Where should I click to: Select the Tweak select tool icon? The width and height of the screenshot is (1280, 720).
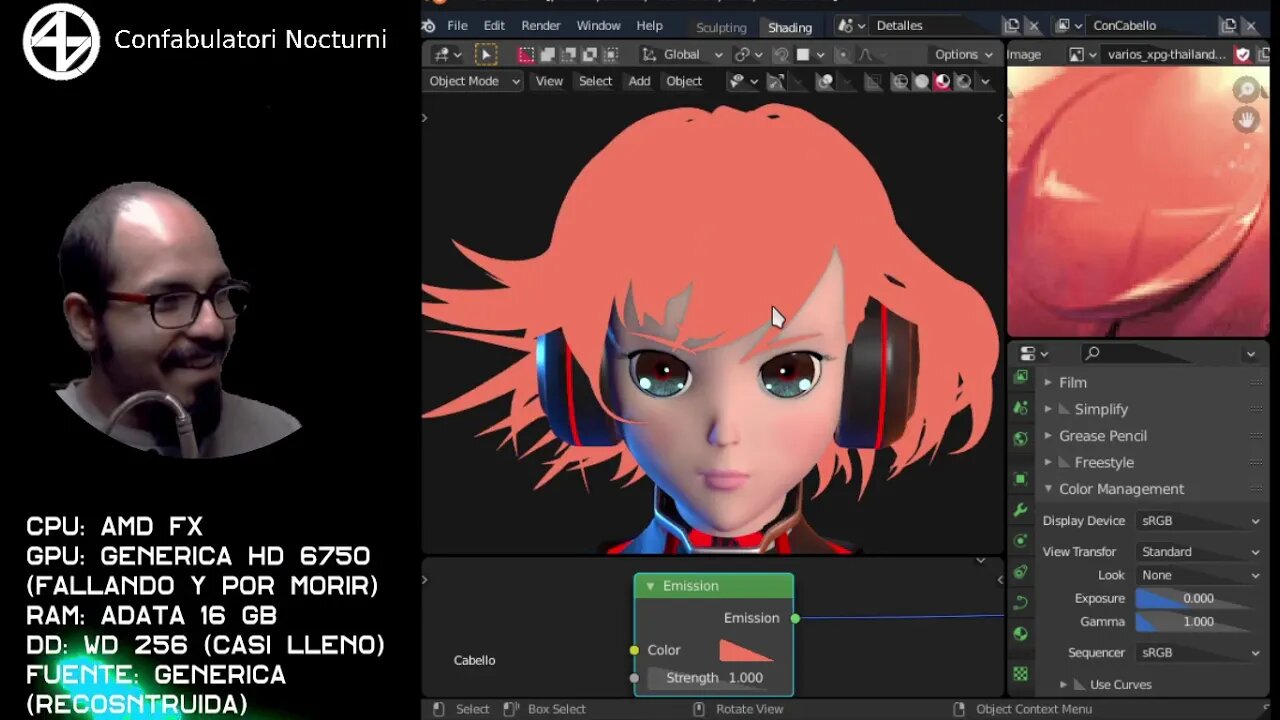(485, 54)
